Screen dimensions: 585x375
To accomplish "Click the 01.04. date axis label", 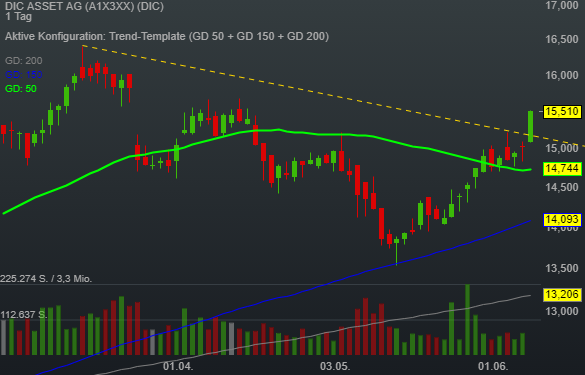I will 178,366.
